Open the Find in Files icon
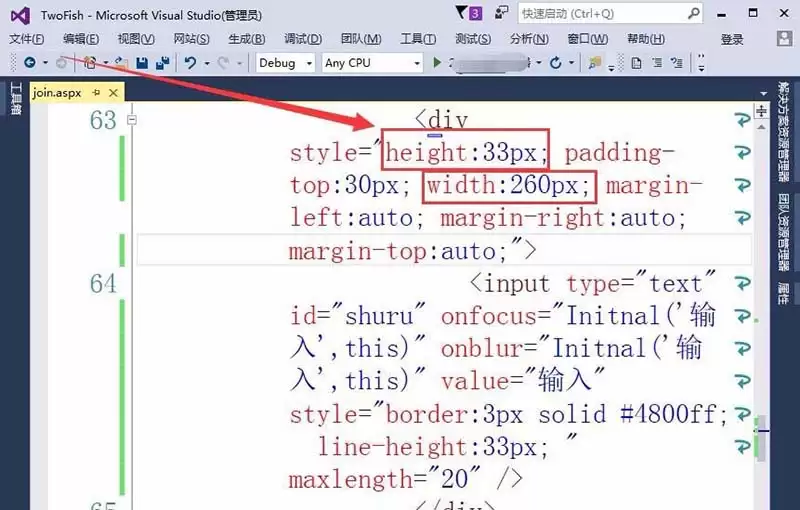This screenshot has height=510, width=800. click(594, 63)
